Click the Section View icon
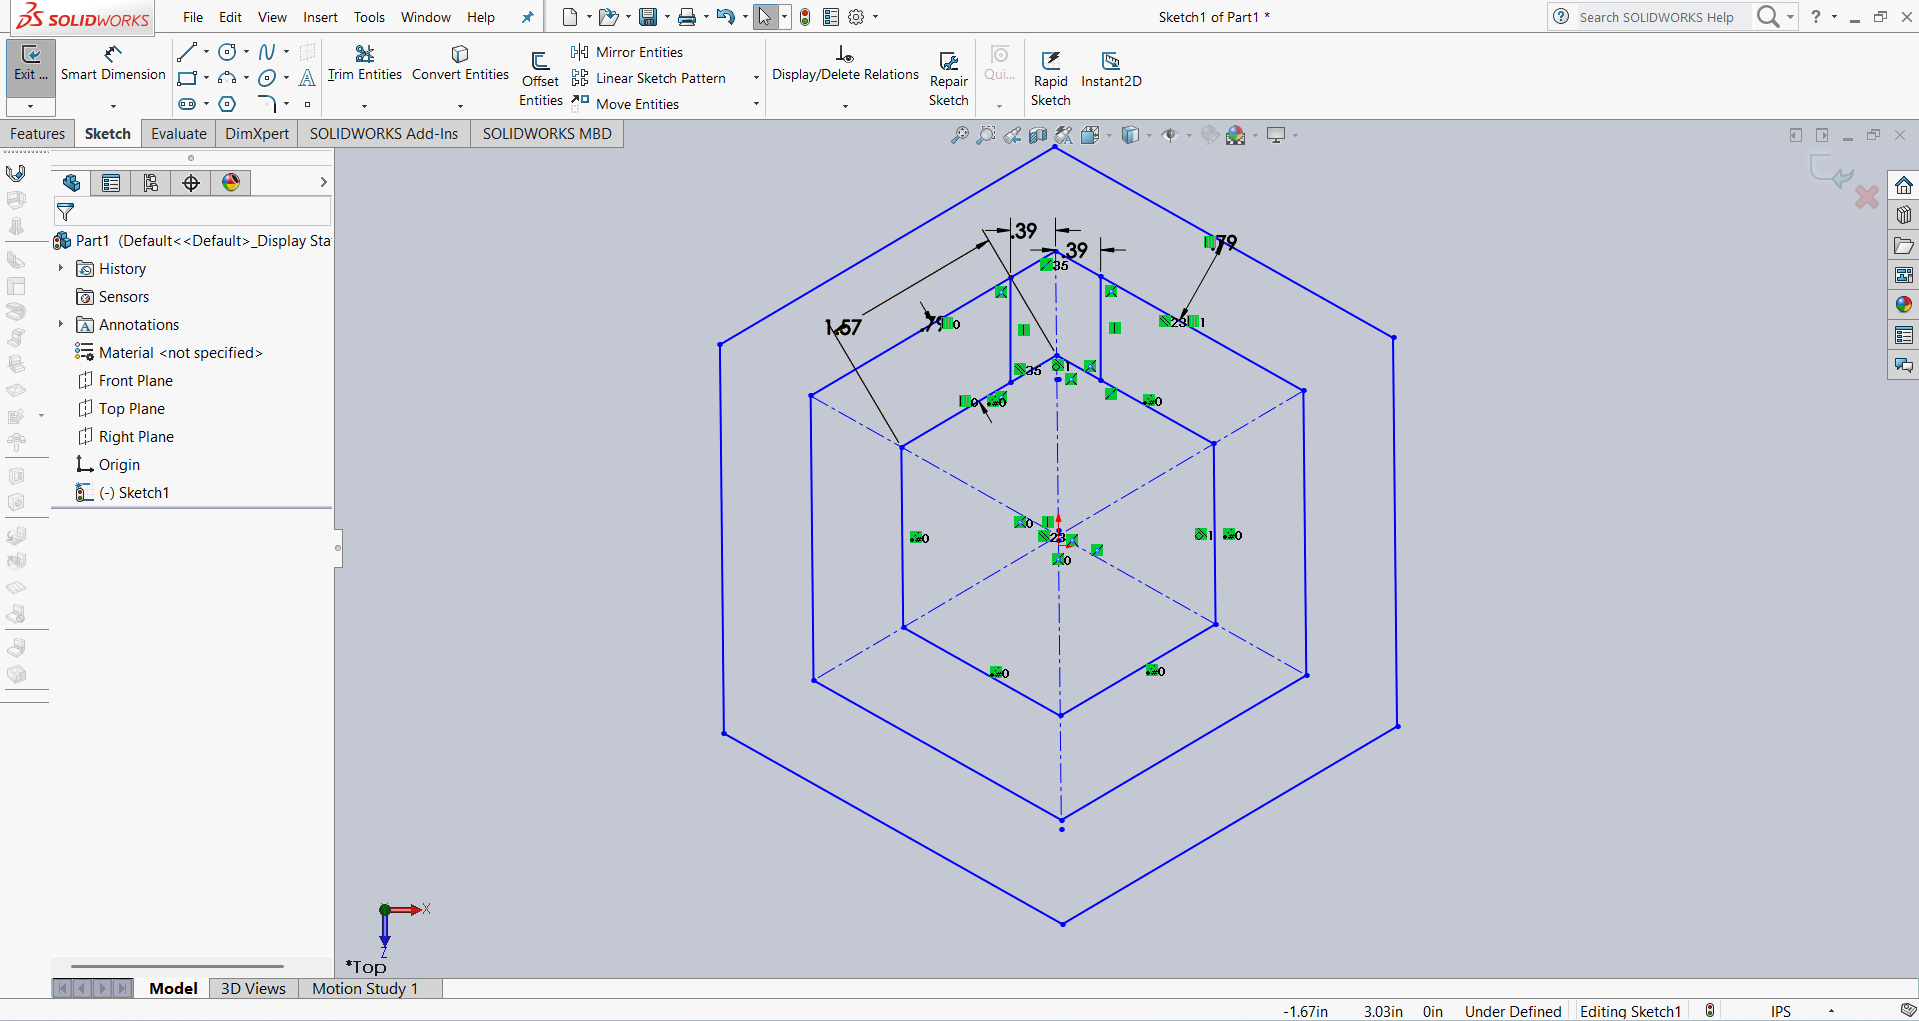Viewport: 1919px width, 1021px height. [1038, 135]
